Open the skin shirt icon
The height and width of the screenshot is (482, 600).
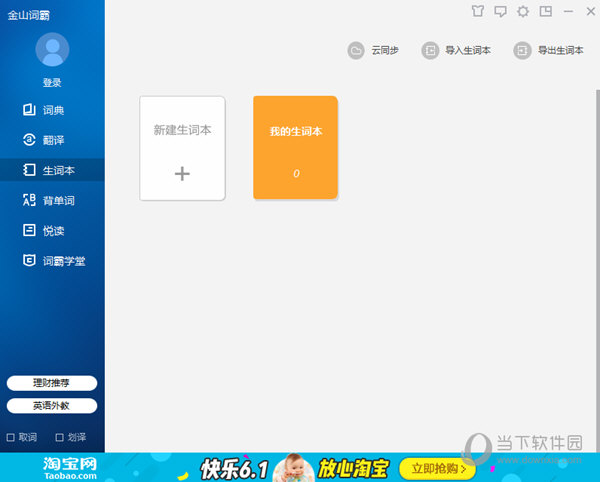(x=478, y=11)
